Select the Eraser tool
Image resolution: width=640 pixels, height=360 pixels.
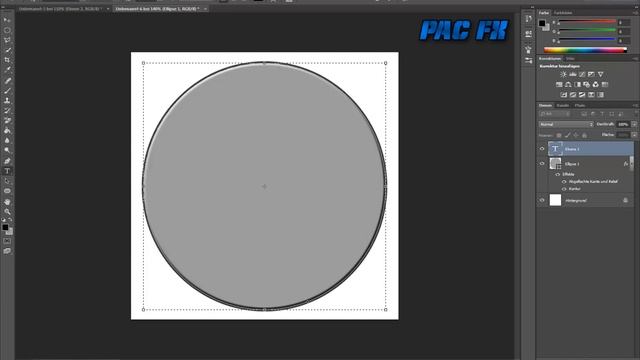point(7,120)
